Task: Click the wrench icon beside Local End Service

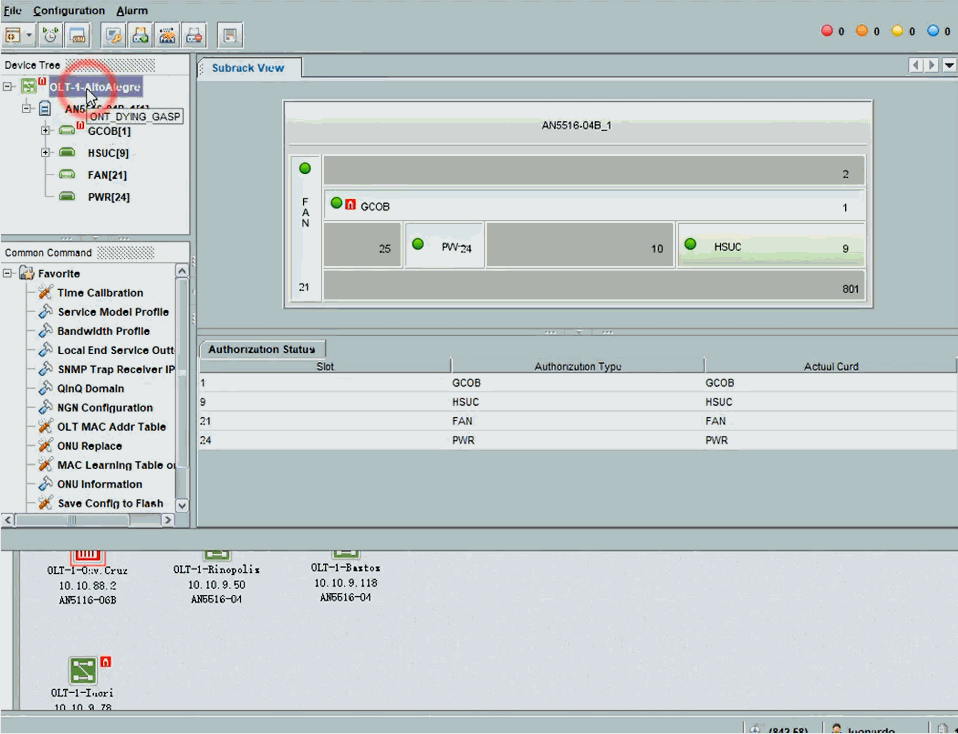Action: 45,350
